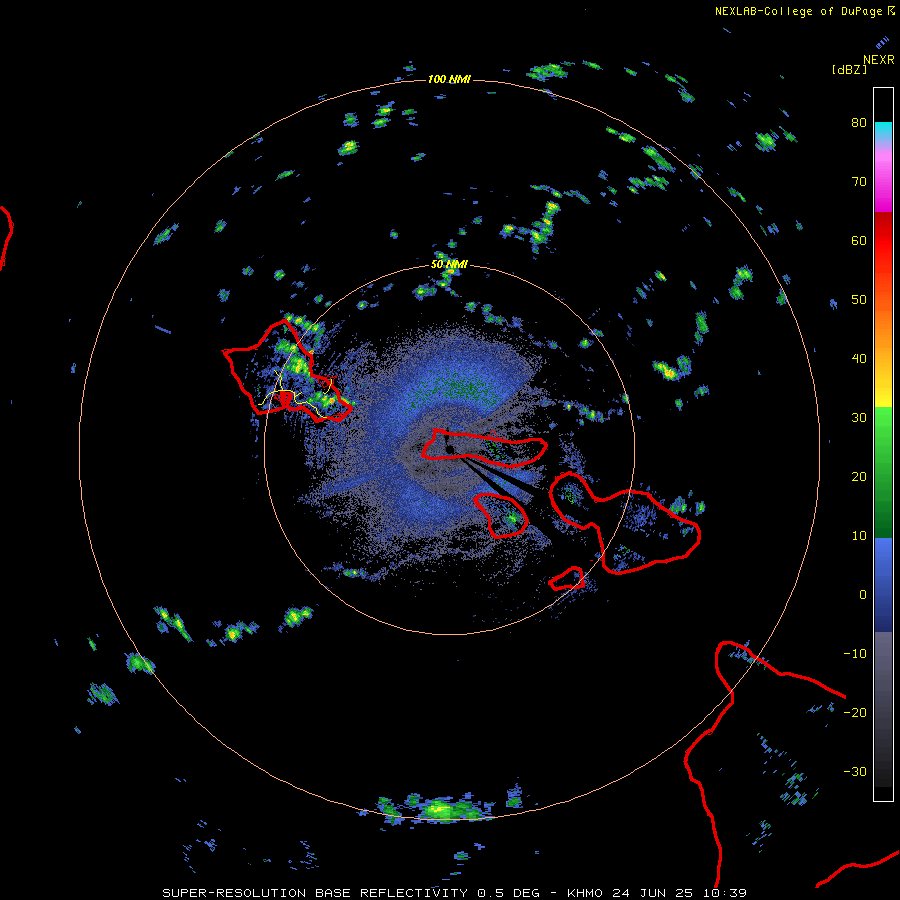Screen dimensions: 900x900
Task: Click the 10:39 time in bottom caption
Action: click(727, 893)
